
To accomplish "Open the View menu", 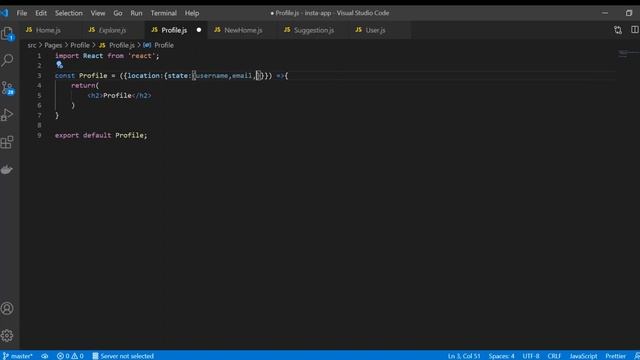I will 98,13.
